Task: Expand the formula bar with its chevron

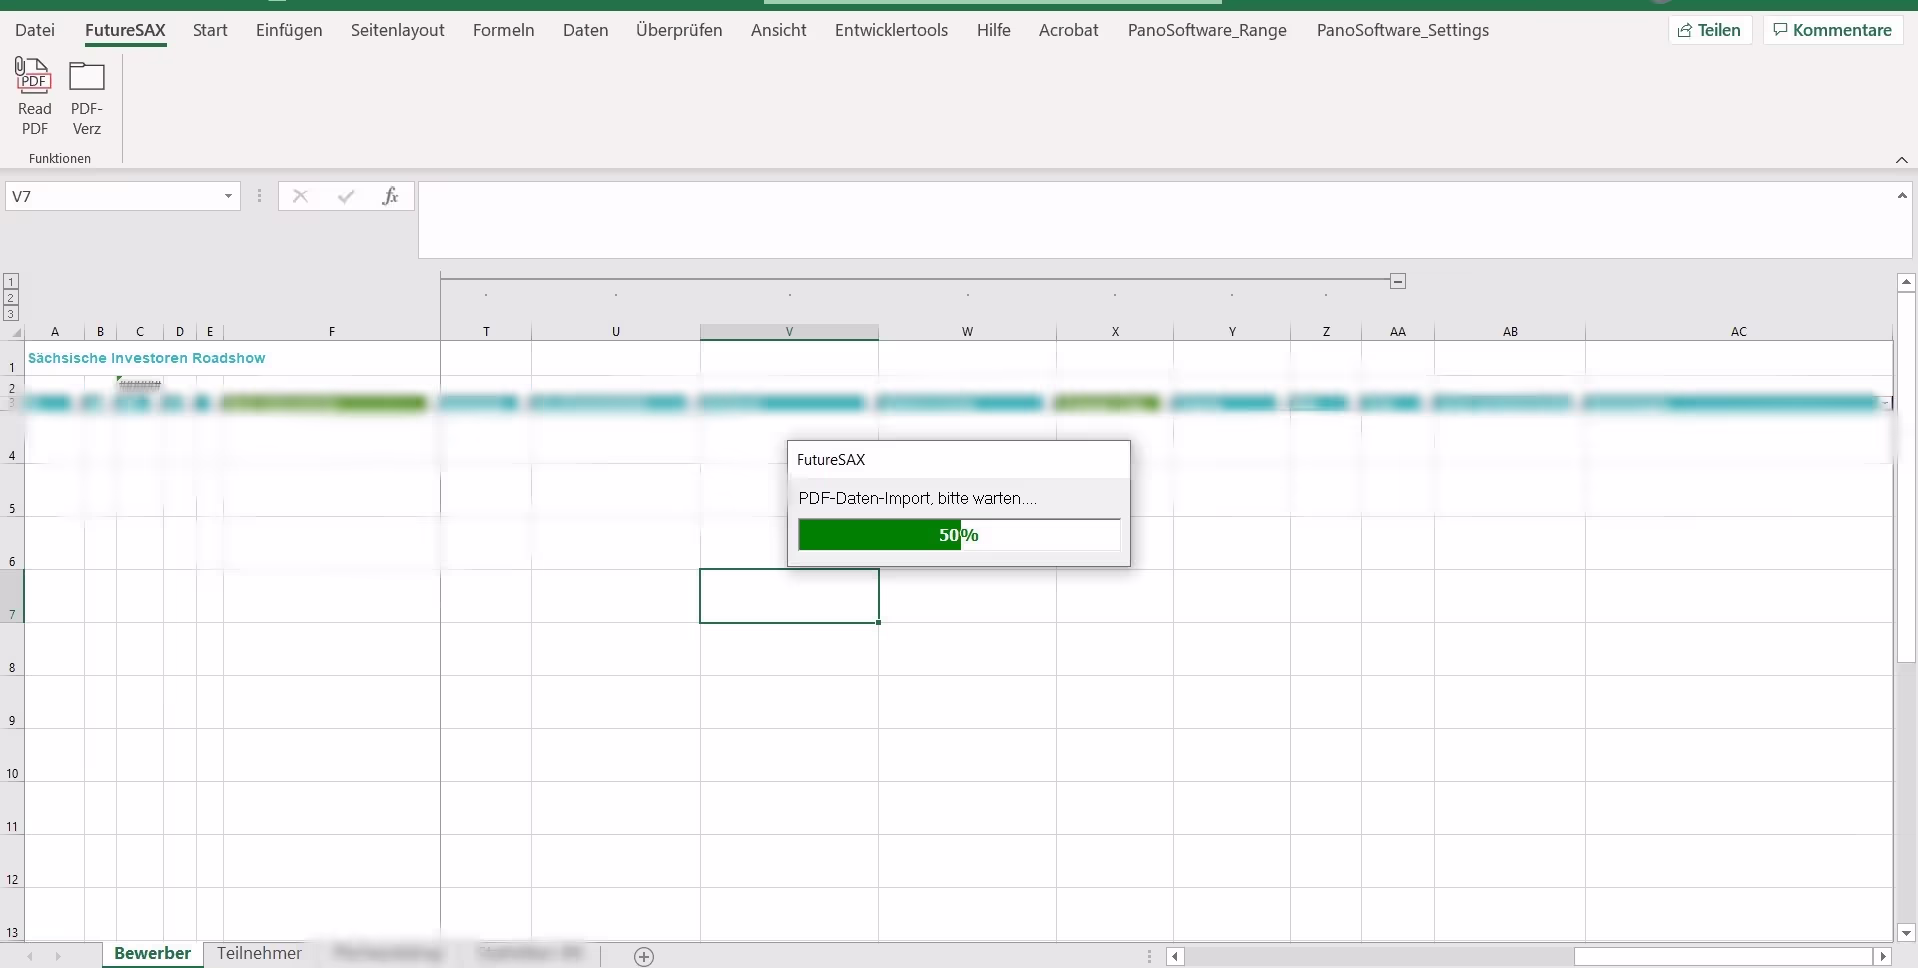Action: [x=1902, y=196]
